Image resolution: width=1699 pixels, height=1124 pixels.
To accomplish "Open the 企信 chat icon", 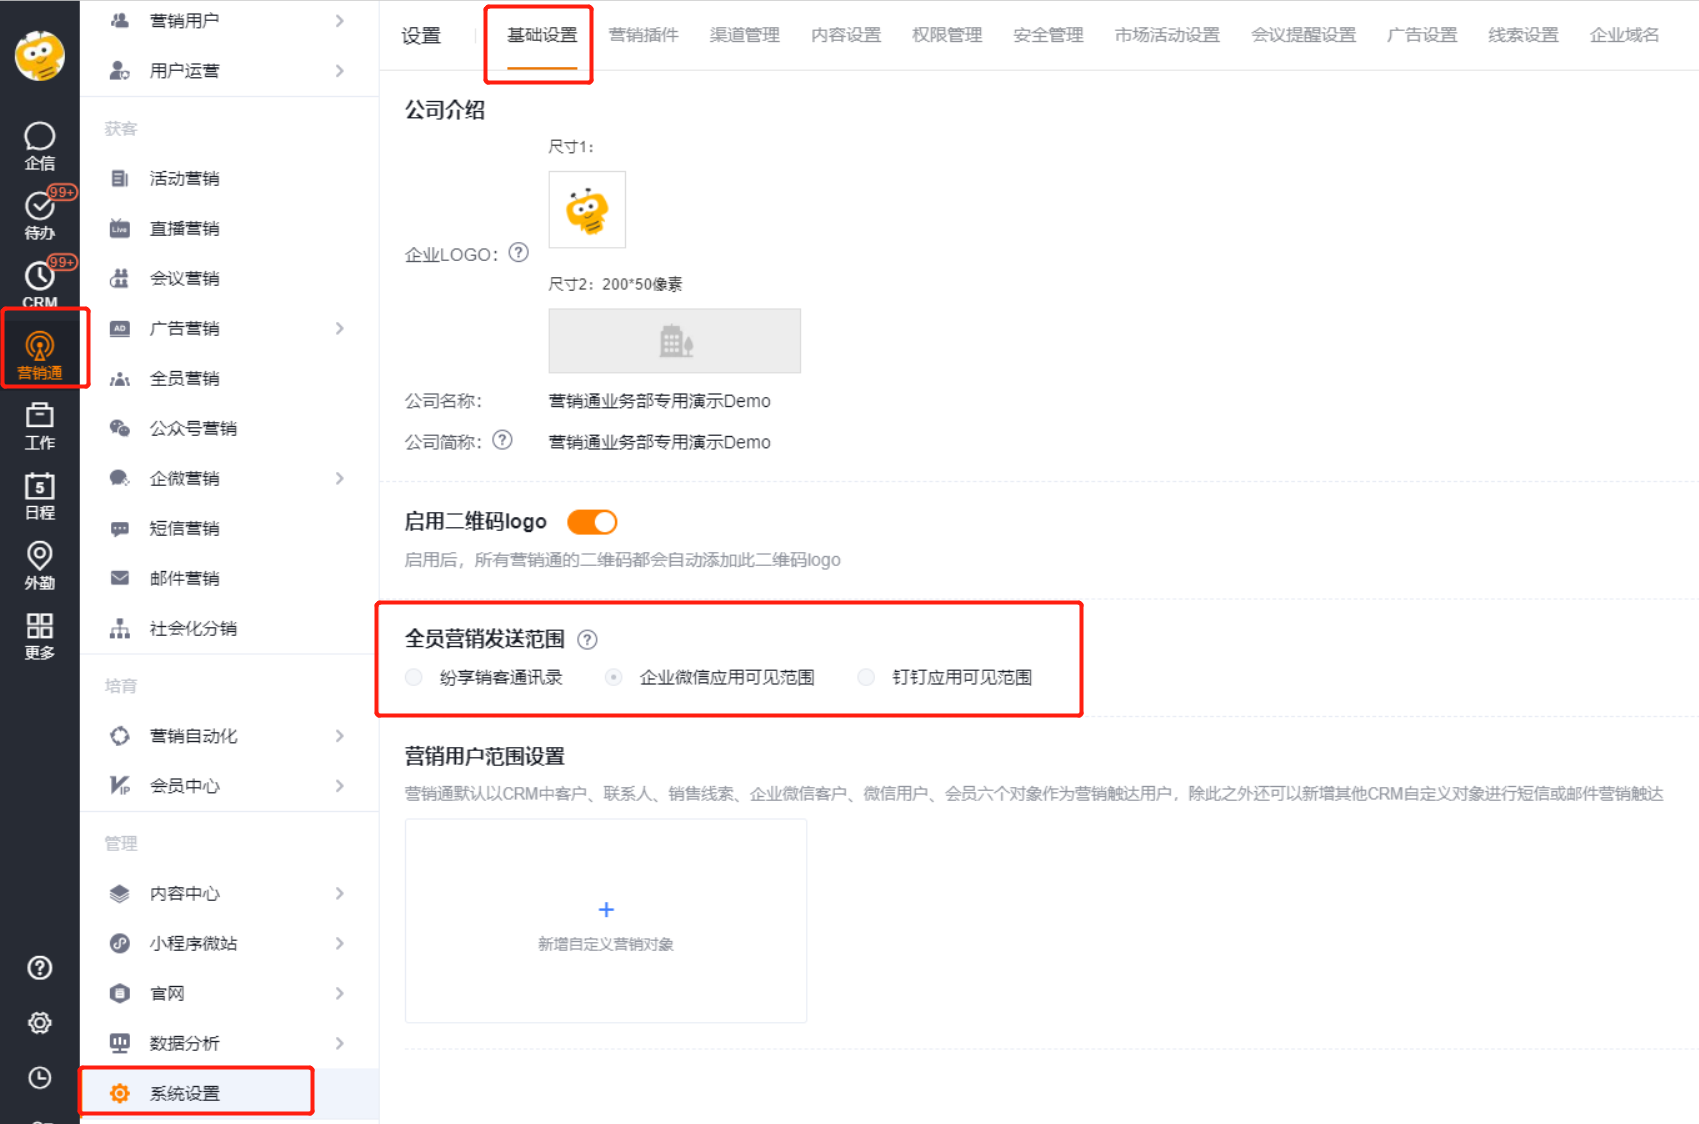I will [39, 146].
